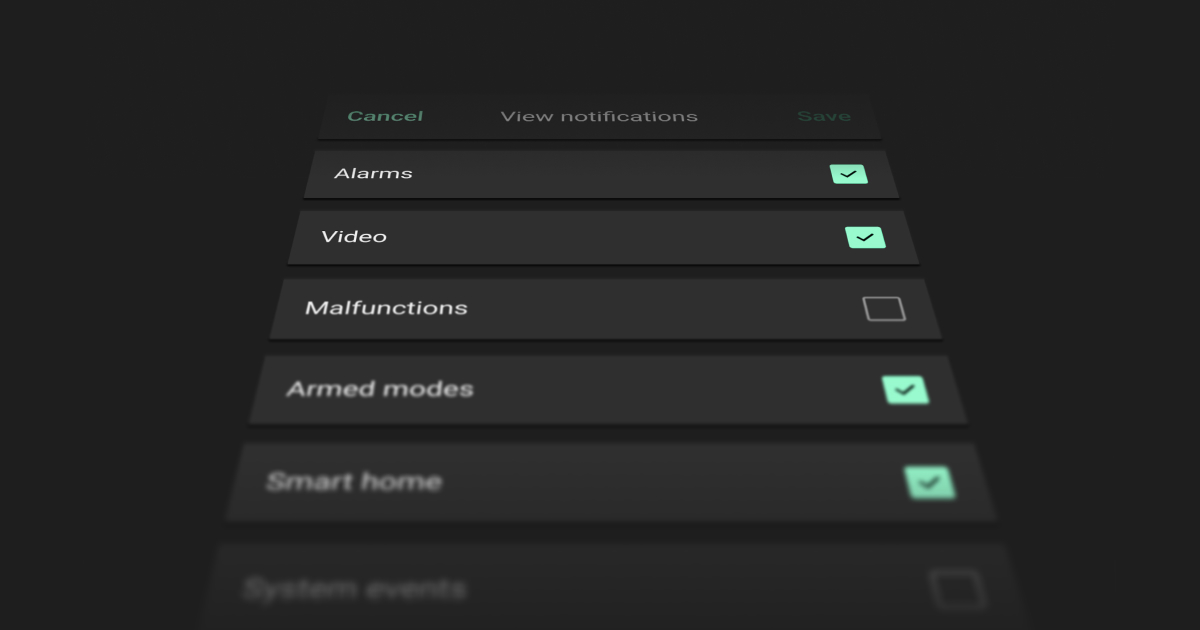The width and height of the screenshot is (1200, 630).
Task: Toggle off the Armed modes checkbox
Action: click(x=905, y=390)
